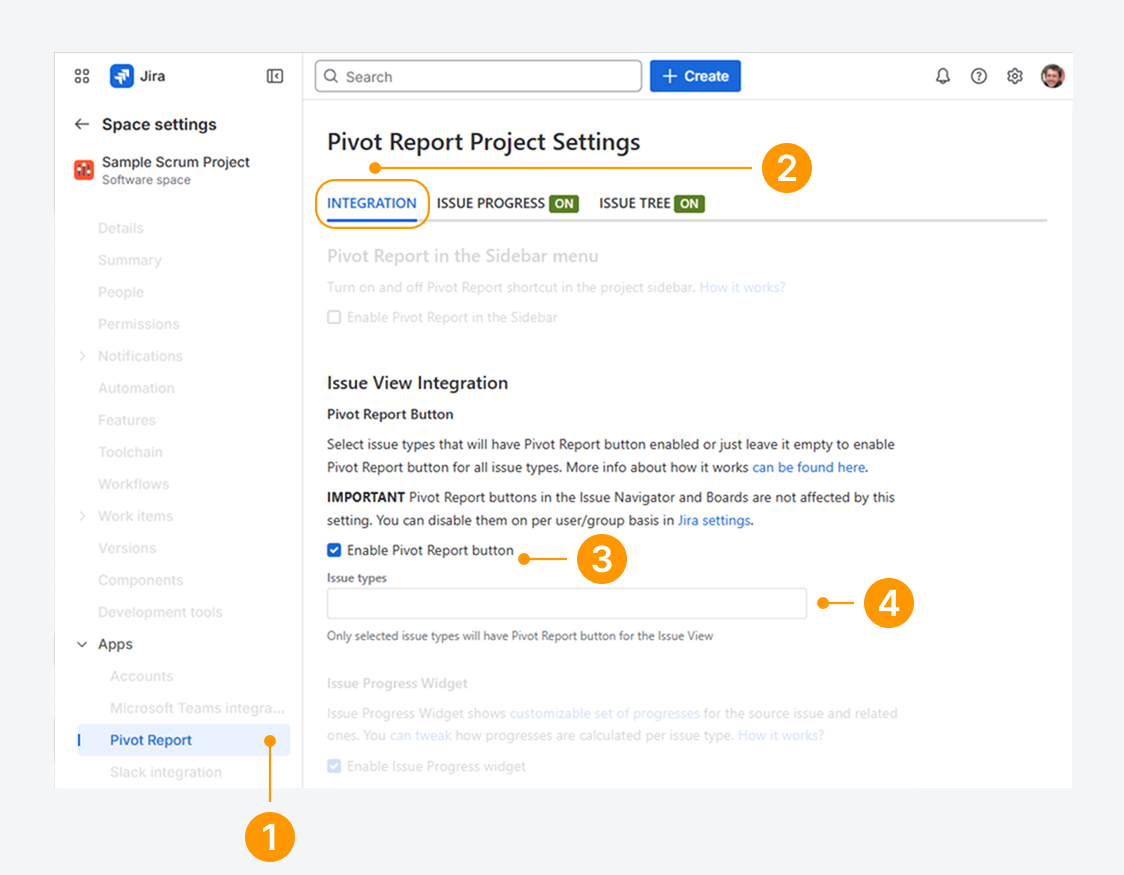Expand the Work items section chevron
The width and height of the screenshot is (1124, 875).
(82, 516)
